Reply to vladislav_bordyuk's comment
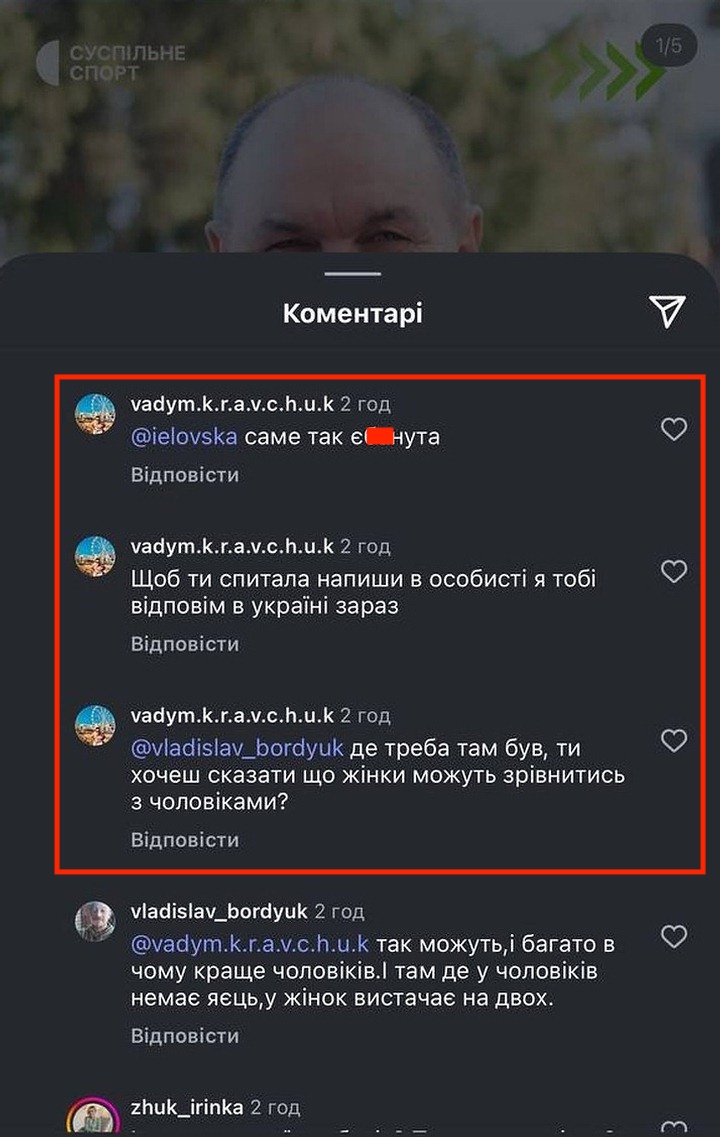 185,1035
